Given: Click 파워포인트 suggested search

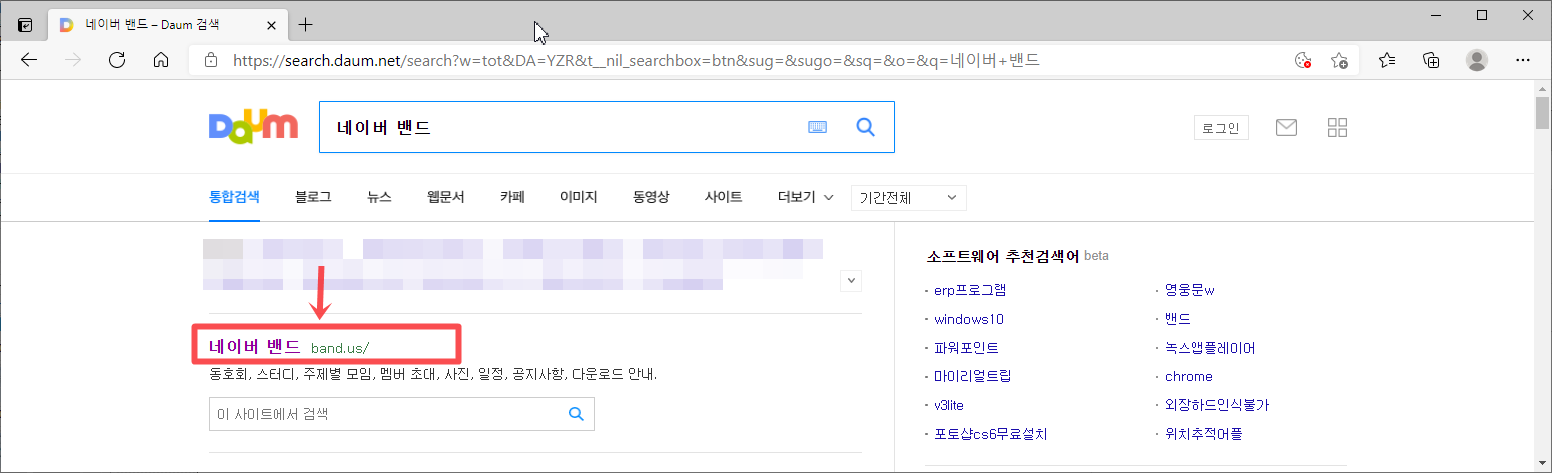Looking at the screenshot, I should [966, 348].
